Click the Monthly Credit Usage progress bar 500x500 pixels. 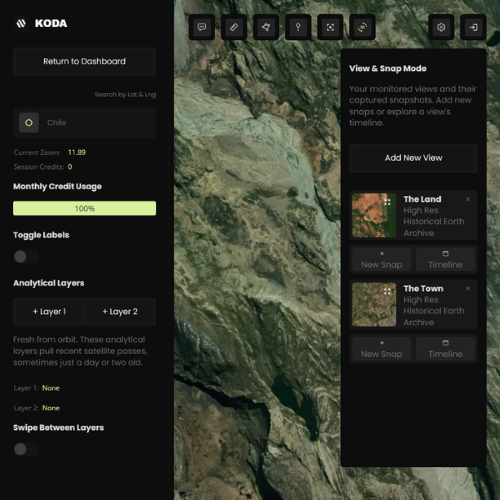[x=84, y=208]
